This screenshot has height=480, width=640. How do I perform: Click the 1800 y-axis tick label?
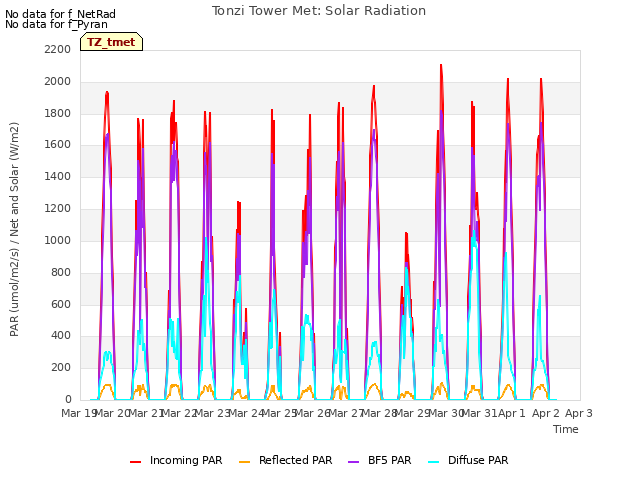(x=58, y=113)
